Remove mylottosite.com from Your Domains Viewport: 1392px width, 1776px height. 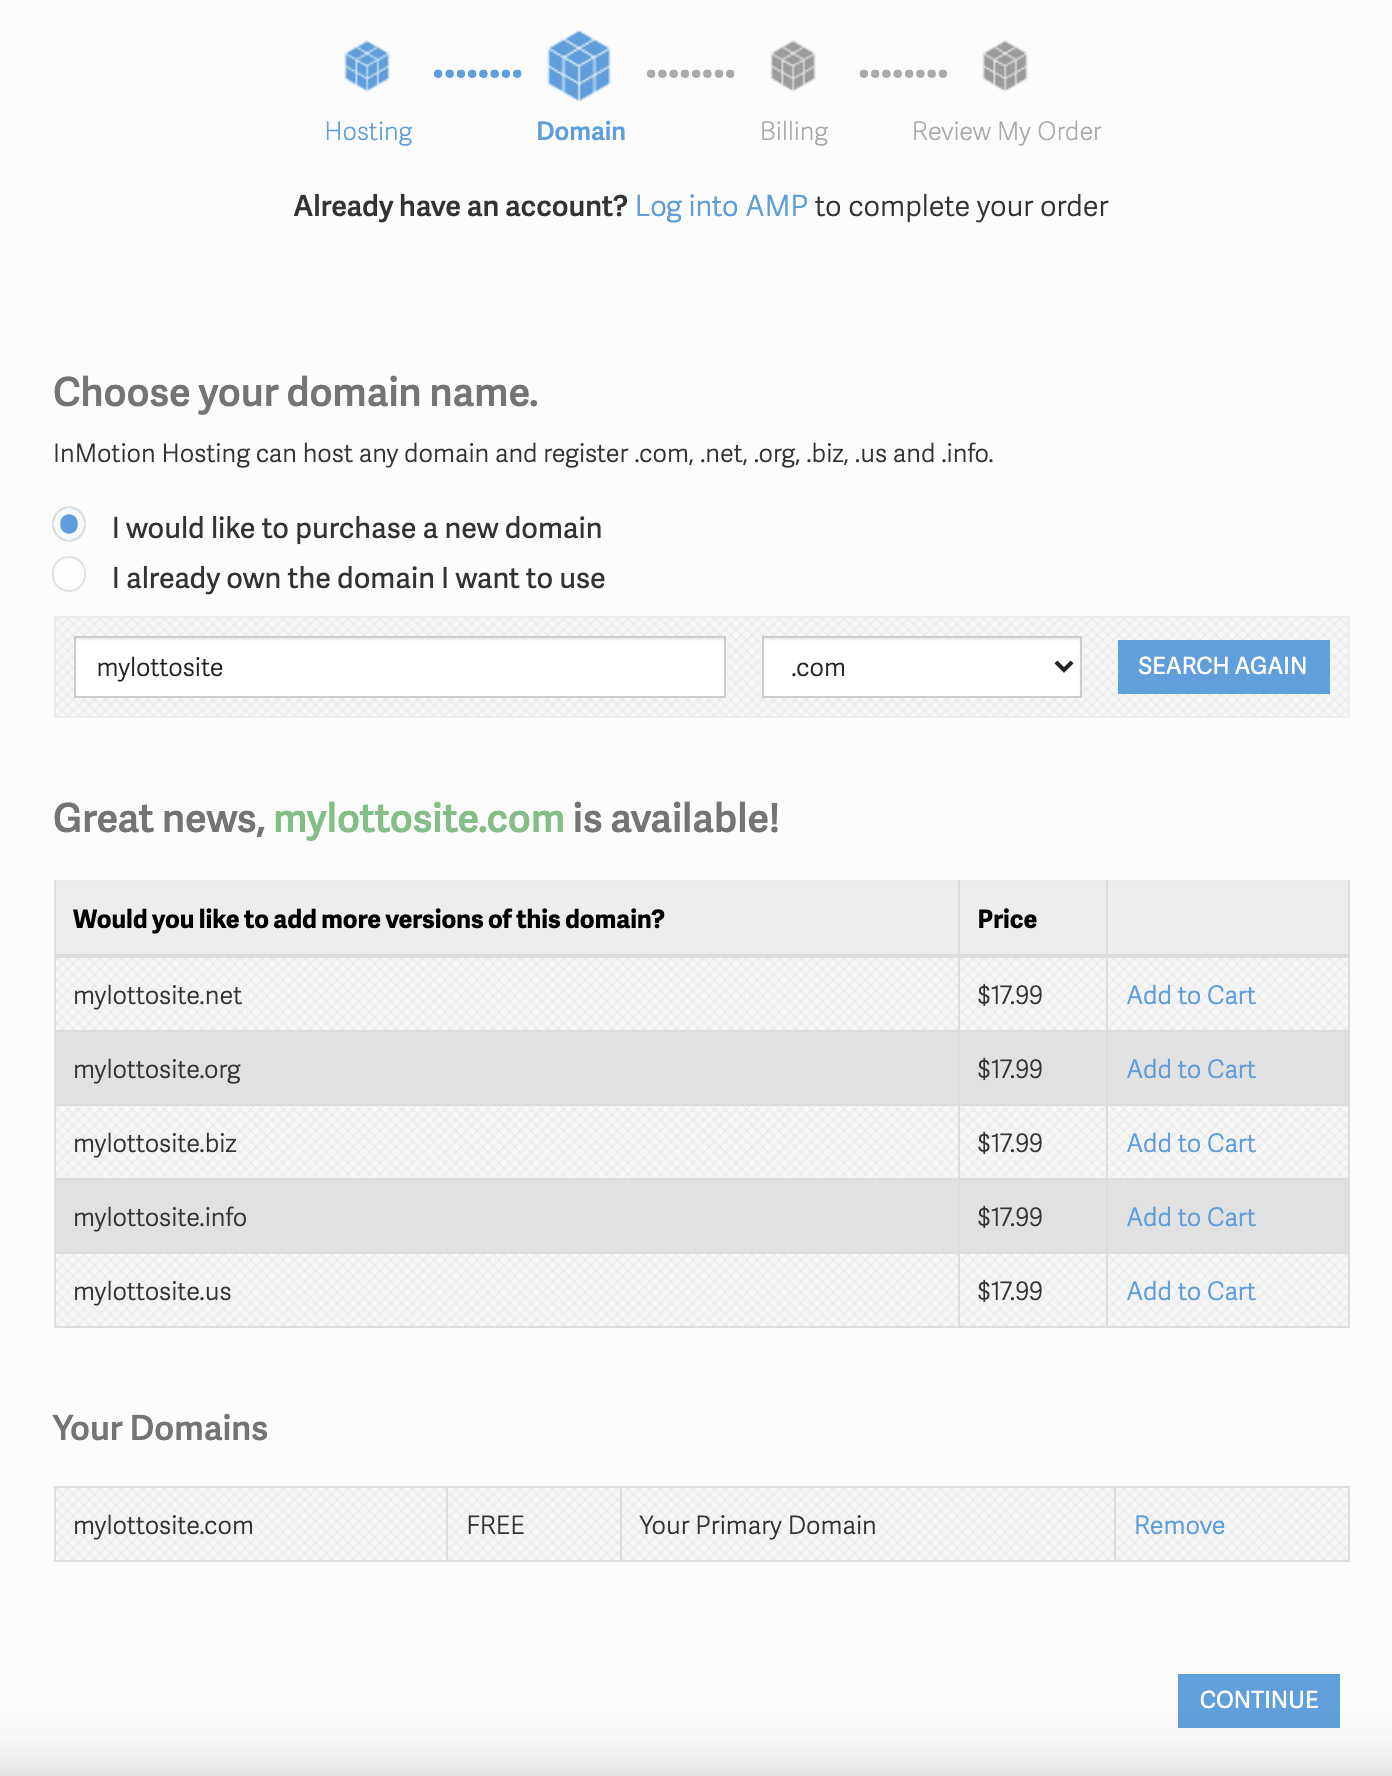tap(1179, 1525)
